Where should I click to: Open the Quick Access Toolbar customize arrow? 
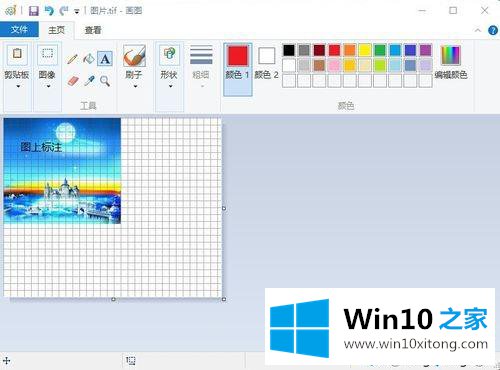pos(77,12)
